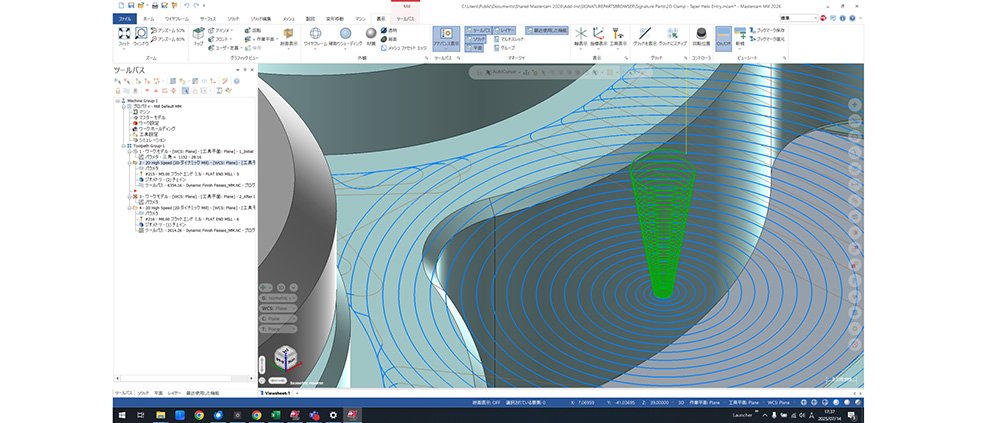992x423 pixels.
Task: Toggle 最近使用した機能 manager checkbox
Action: tap(547, 30)
